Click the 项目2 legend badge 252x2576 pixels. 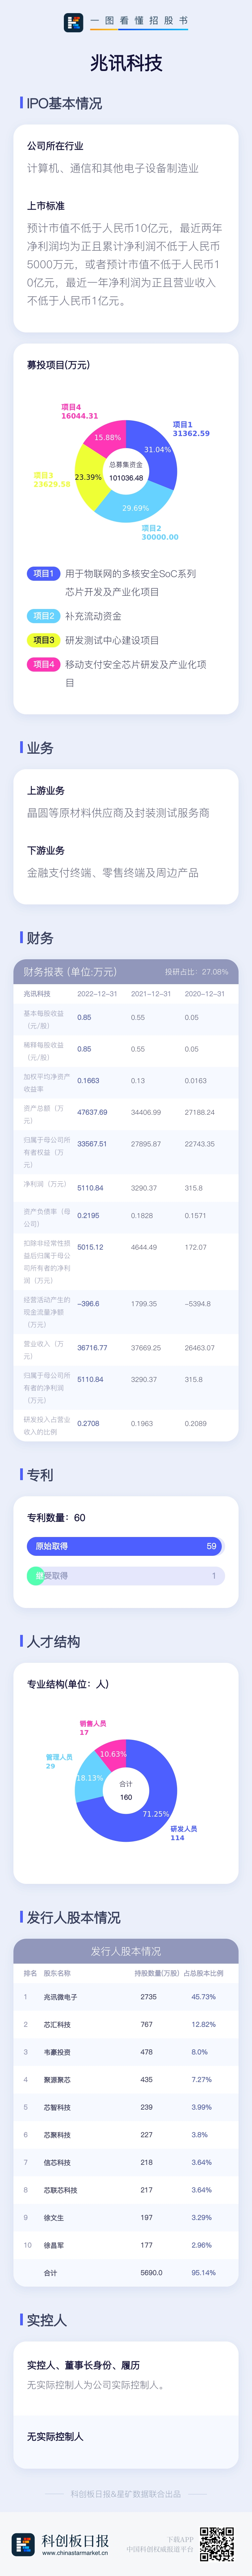tap(43, 616)
